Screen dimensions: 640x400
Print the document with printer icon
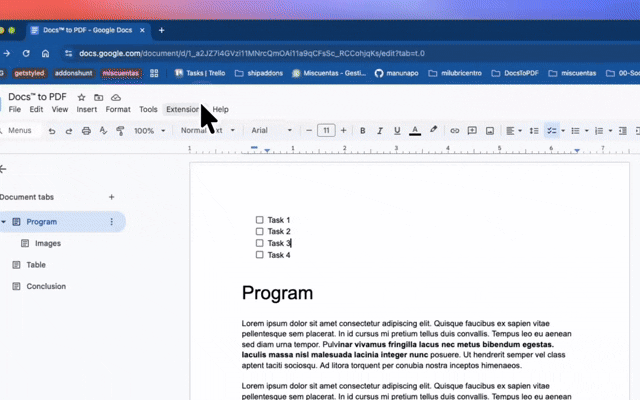86,131
